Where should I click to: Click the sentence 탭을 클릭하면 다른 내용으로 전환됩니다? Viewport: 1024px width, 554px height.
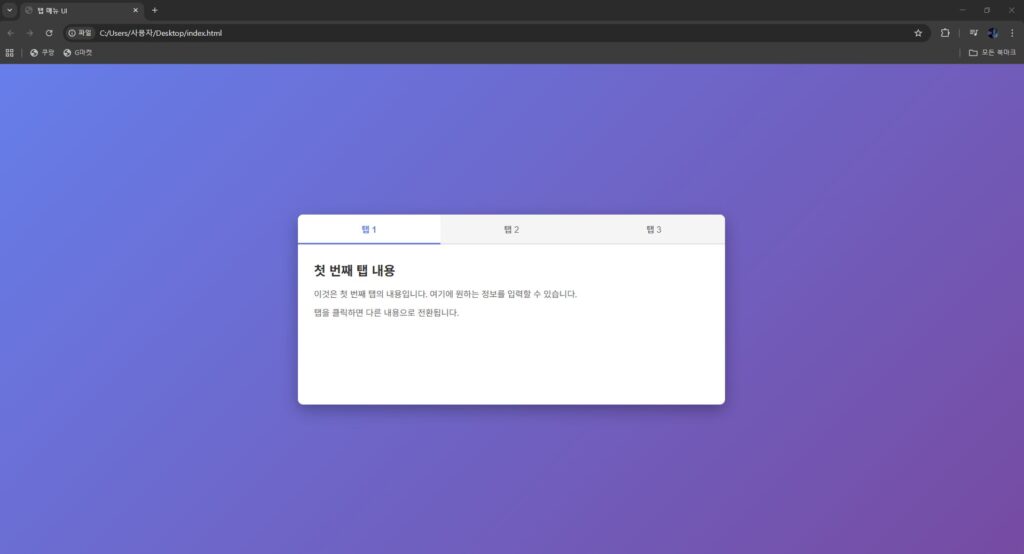point(387,313)
